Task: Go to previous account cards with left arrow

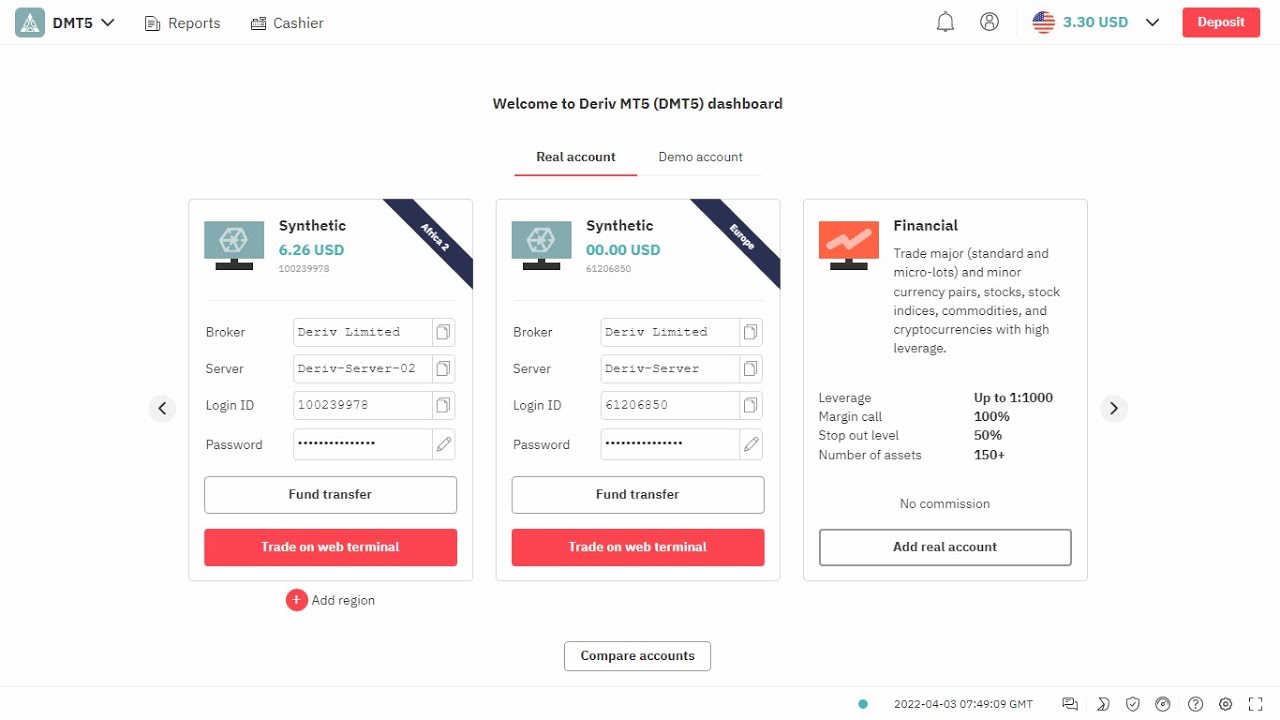Action: pyautogui.click(x=162, y=408)
